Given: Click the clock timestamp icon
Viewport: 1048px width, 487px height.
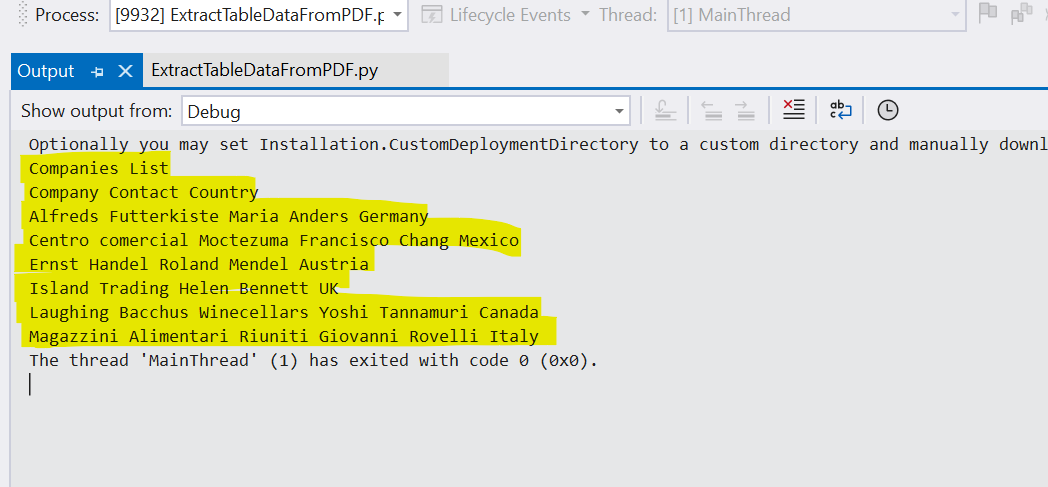Looking at the screenshot, I should (888, 110).
